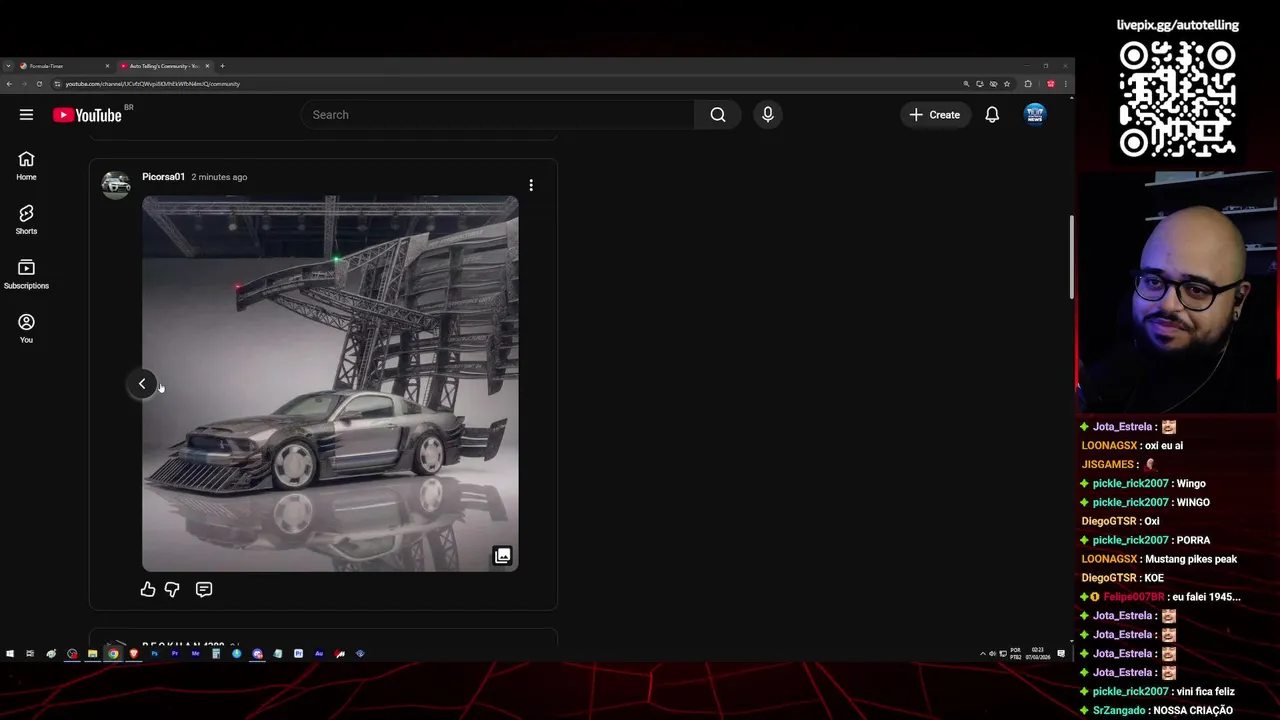Open a new browser tab
This screenshot has width=1280, height=720.
[x=222, y=66]
